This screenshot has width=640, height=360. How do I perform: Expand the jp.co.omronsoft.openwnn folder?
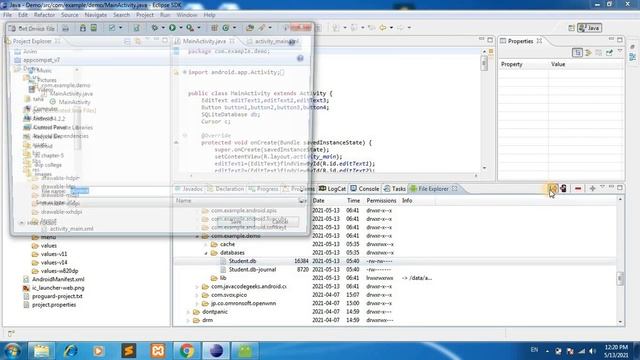[x=197, y=303]
